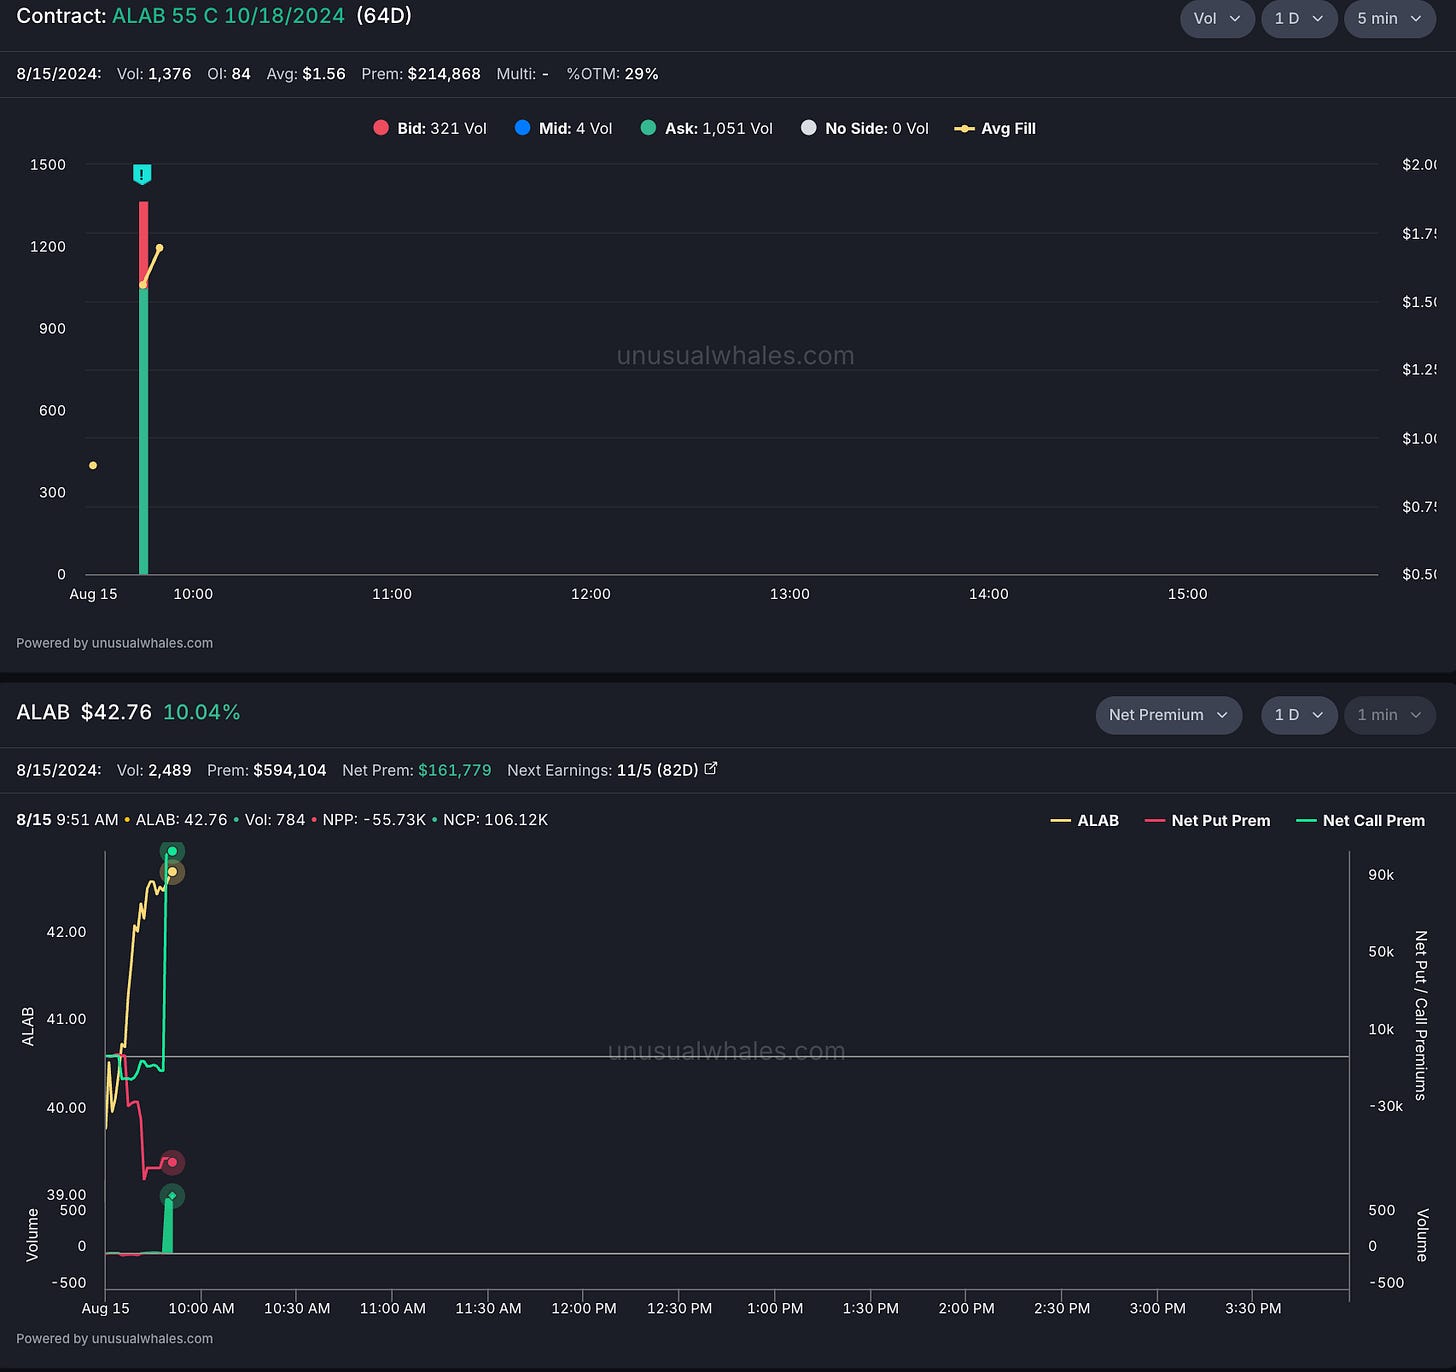Click the Prem: $594,104 stat
The width and height of the screenshot is (1456, 1372).
tap(267, 770)
